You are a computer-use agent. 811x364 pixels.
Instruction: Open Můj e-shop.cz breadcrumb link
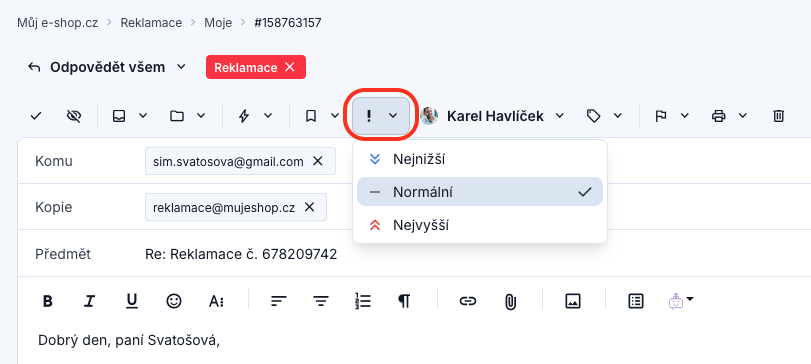point(57,23)
